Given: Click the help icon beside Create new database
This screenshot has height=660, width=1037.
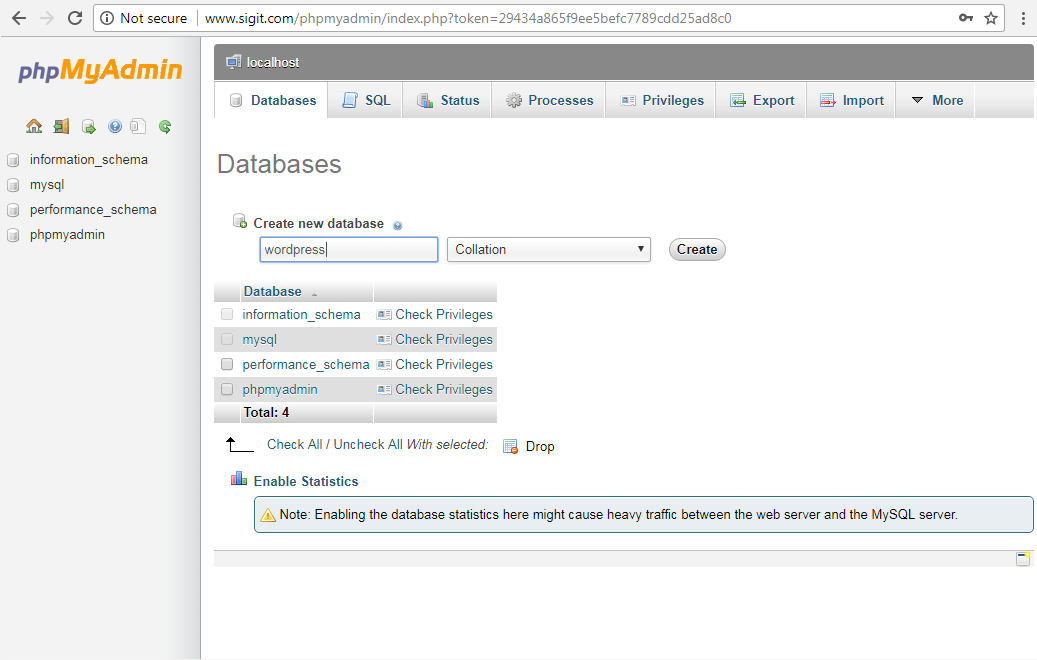Looking at the screenshot, I should pos(397,226).
